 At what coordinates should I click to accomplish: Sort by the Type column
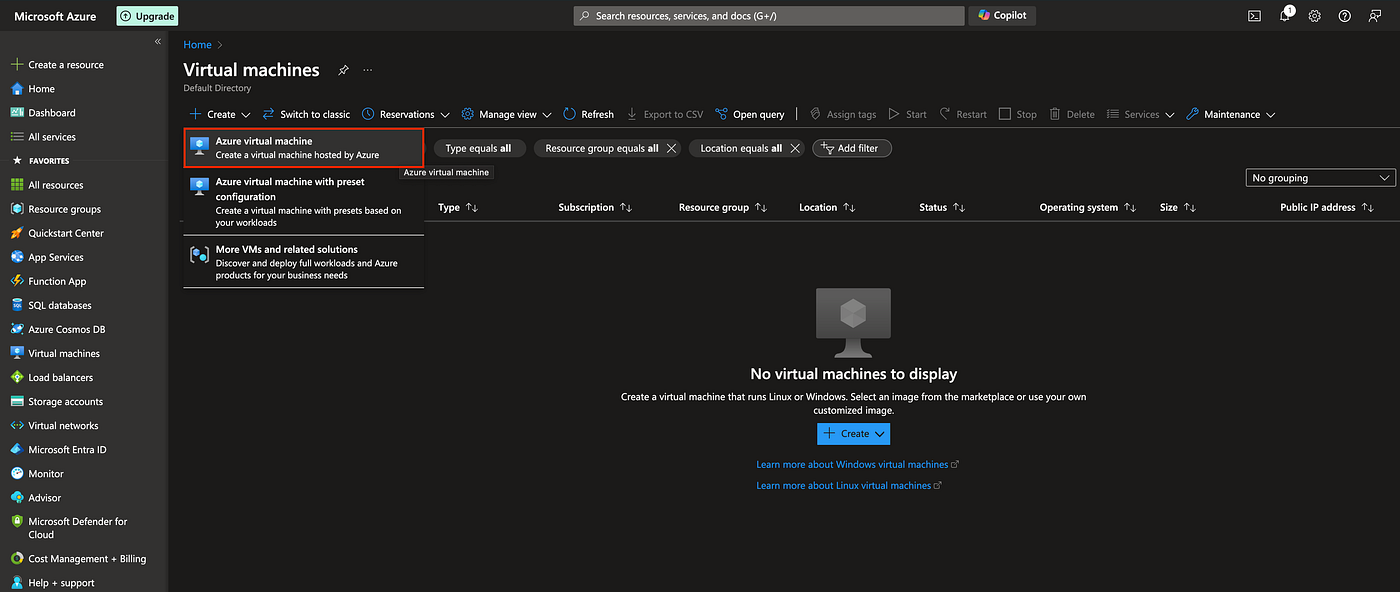(x=458, y=207)
